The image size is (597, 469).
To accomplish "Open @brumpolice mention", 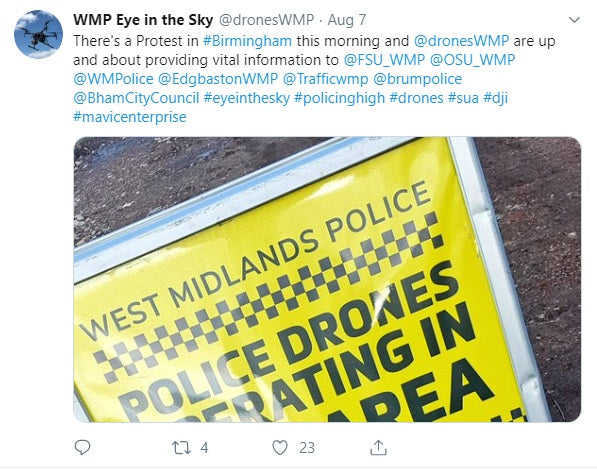I will [x=418, y=79].
